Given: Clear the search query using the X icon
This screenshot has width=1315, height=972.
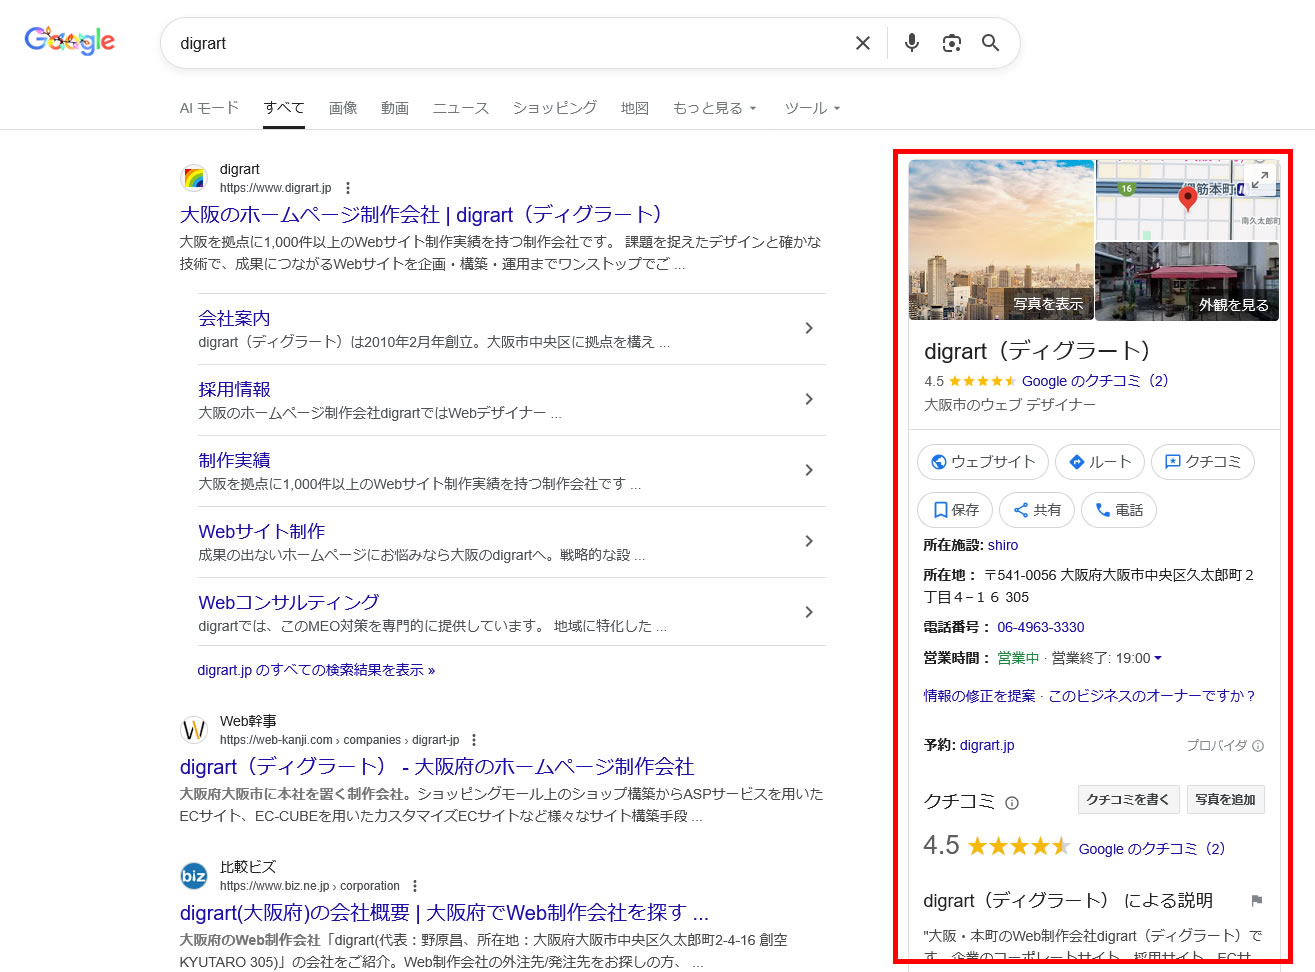Looking at the screenshot, I should (x=862, y=43).
